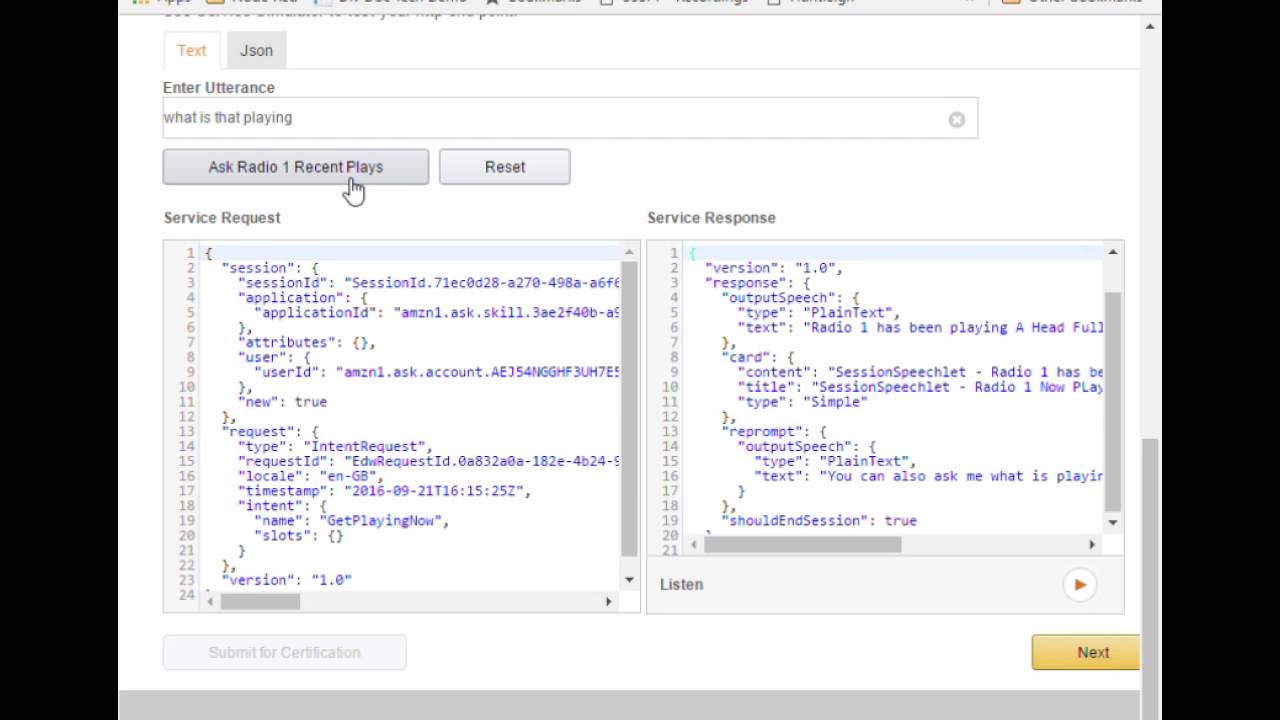Click the "sessionId" line in Service Request
This screenshot has height=720, width=1280.
coord(429,283)
